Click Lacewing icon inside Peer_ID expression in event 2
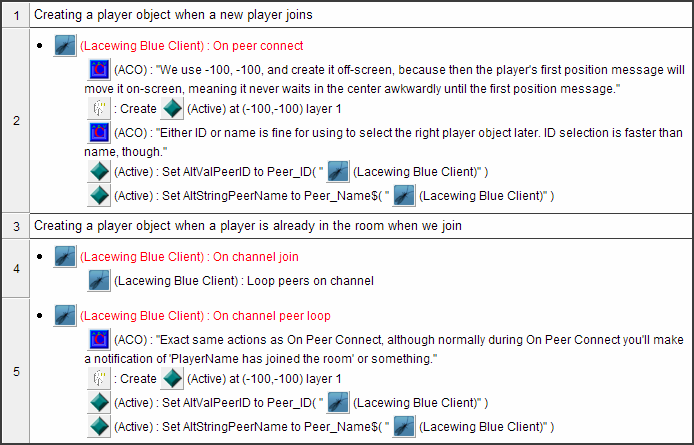 tap(338, 171)
